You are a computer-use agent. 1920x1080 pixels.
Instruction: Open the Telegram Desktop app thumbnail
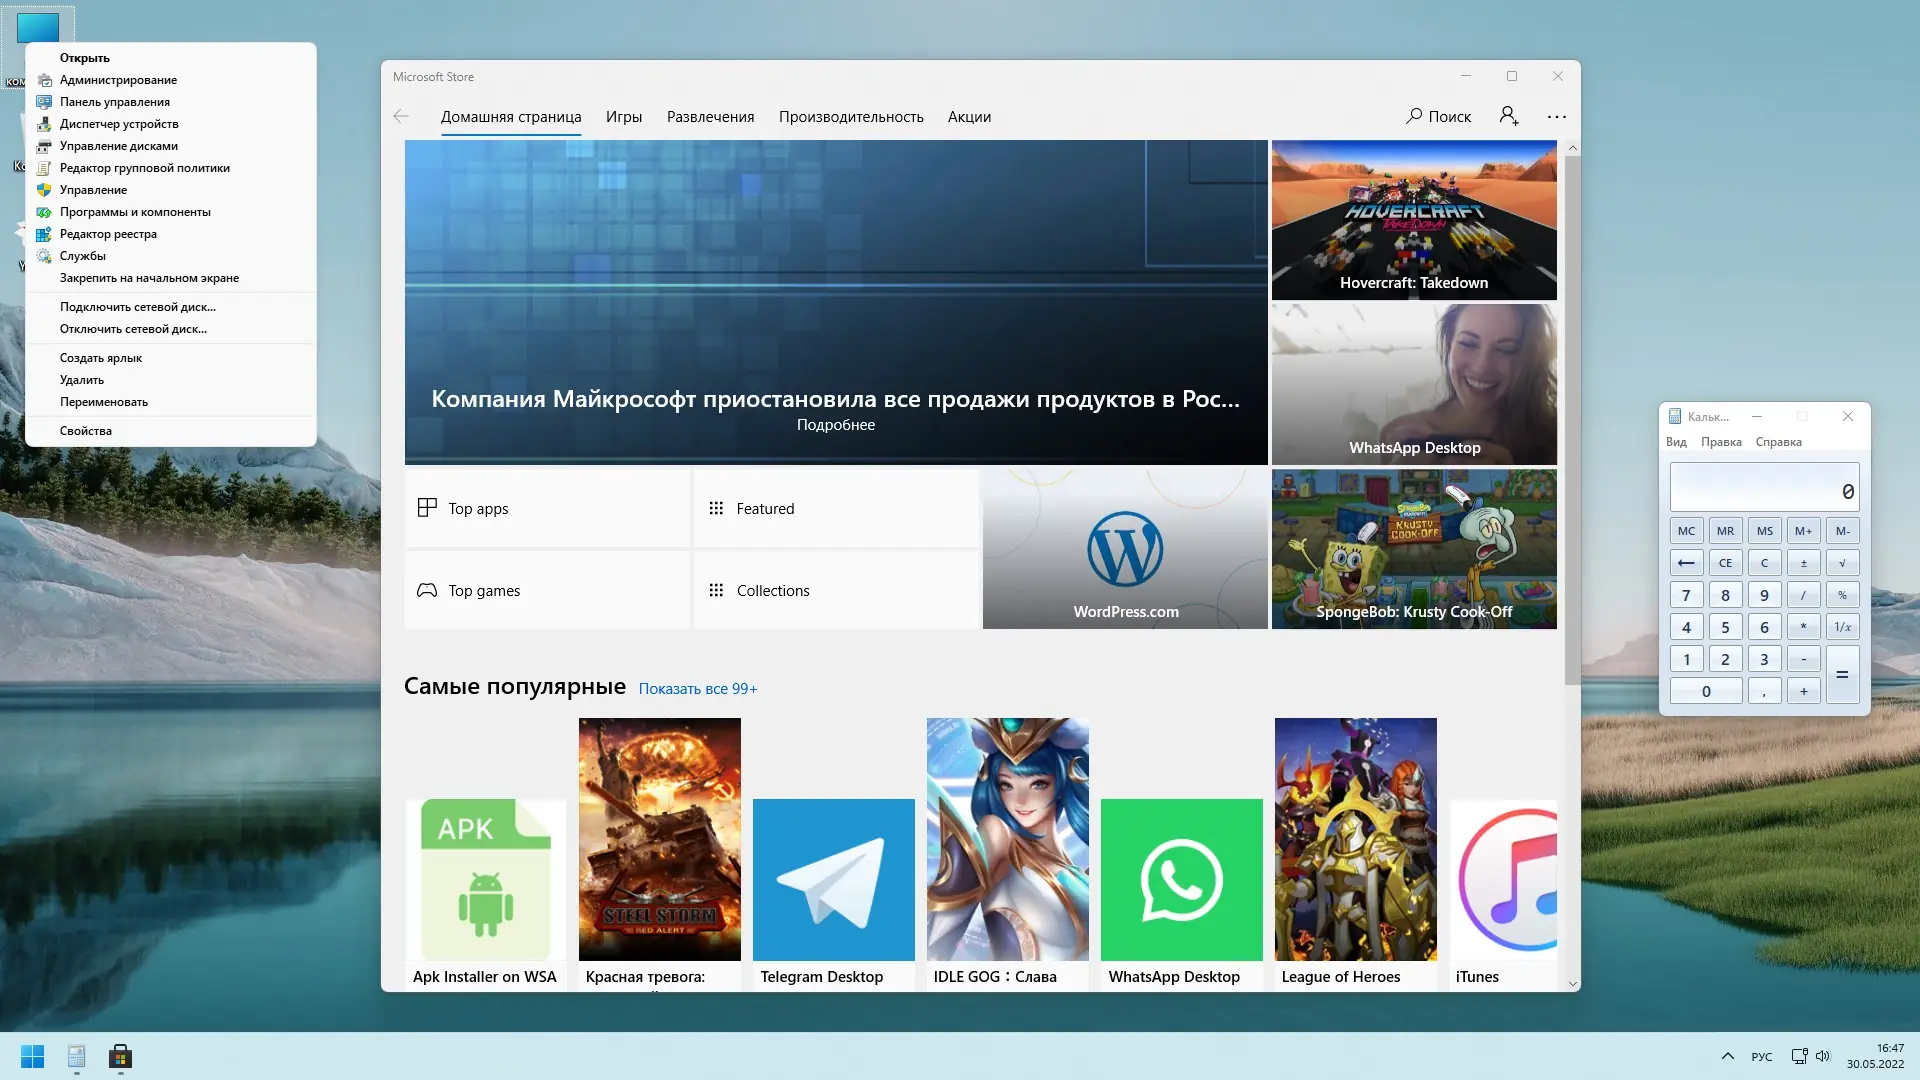(833, 880)
